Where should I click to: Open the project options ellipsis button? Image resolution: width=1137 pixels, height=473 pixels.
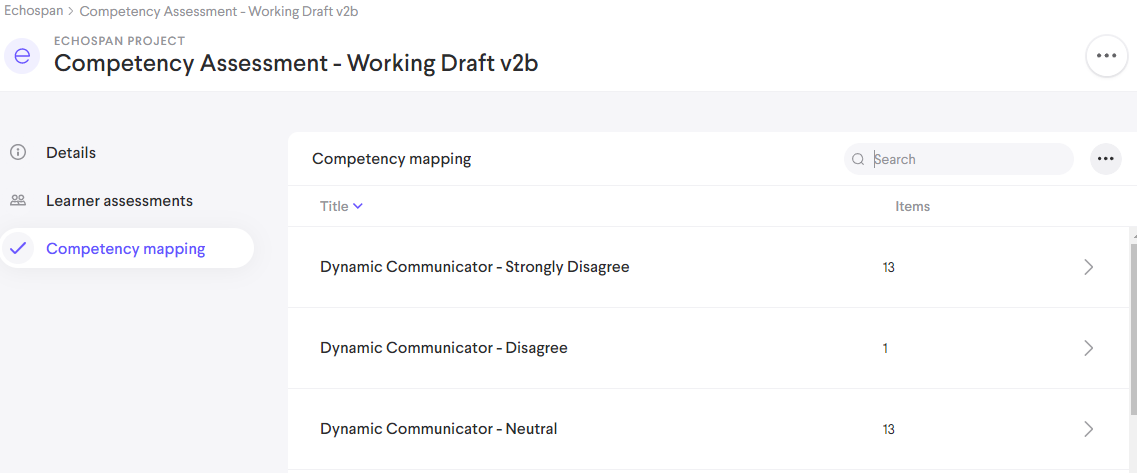click(x=1106, y=56)
